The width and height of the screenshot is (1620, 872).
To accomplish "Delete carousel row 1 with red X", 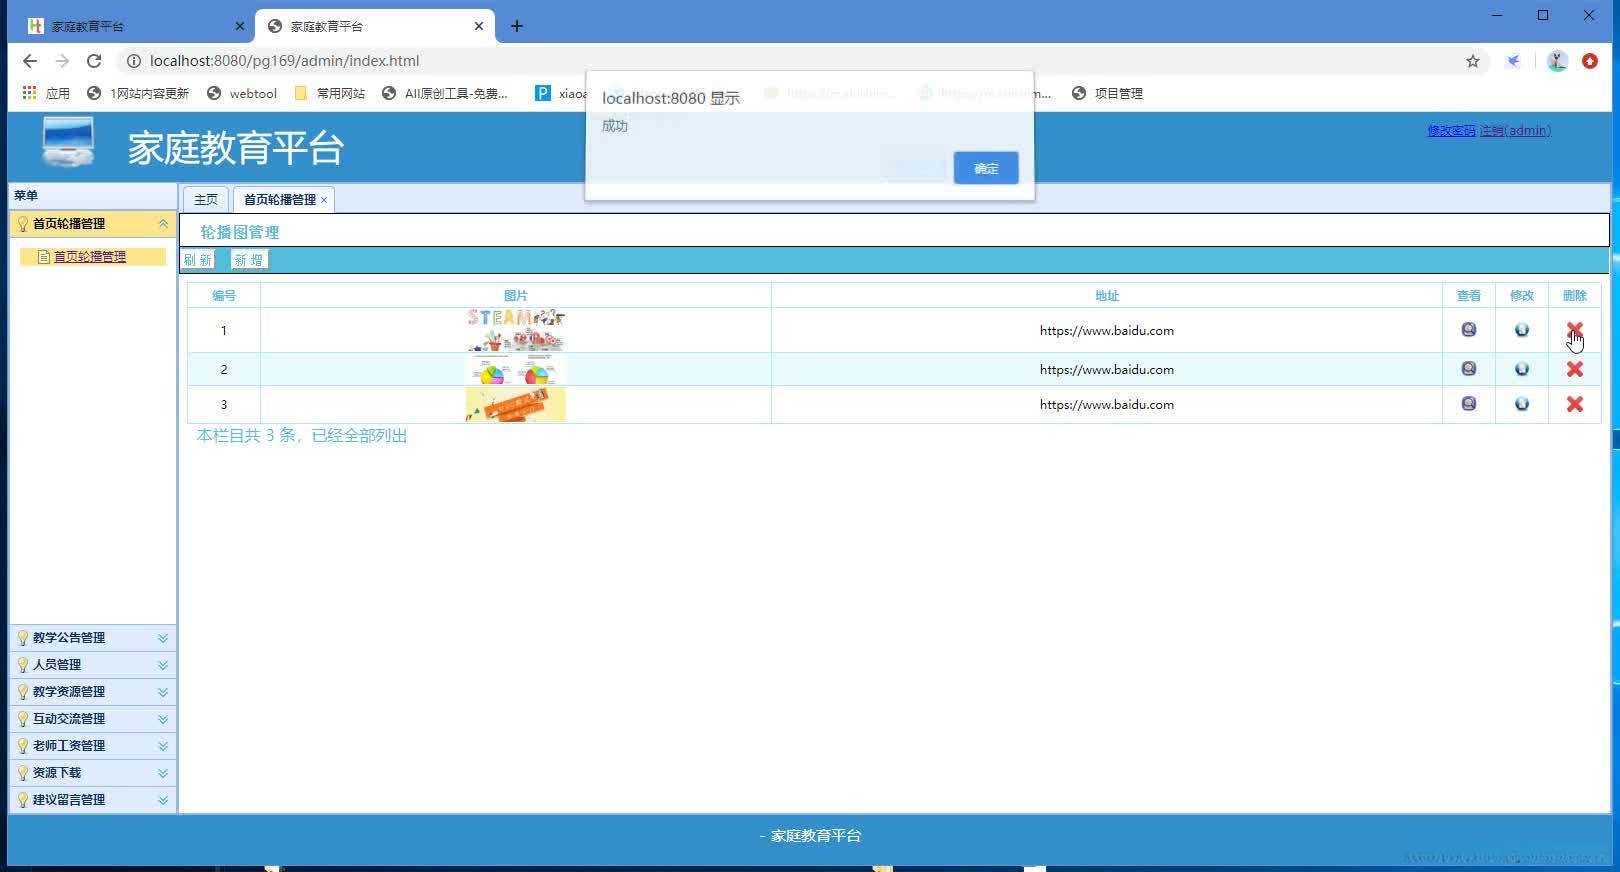I will tap(1574, 330).
